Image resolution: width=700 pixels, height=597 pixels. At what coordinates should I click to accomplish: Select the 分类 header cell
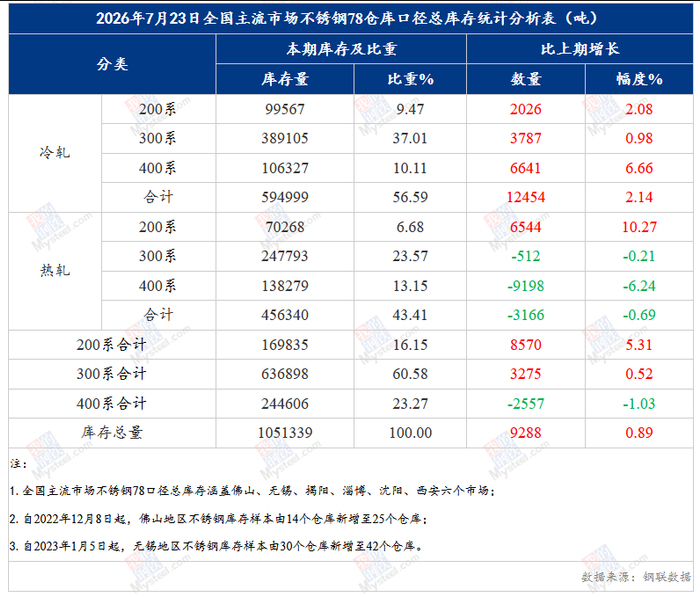point(112,64)
